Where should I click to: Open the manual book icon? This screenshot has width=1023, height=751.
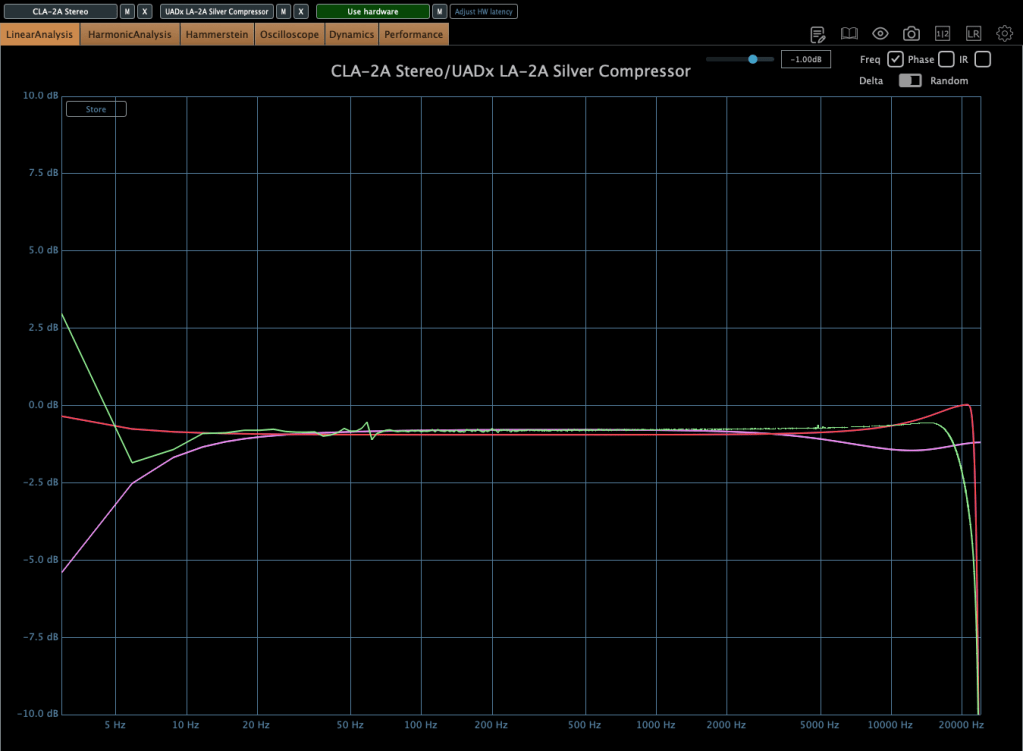[x=849, y=34]
